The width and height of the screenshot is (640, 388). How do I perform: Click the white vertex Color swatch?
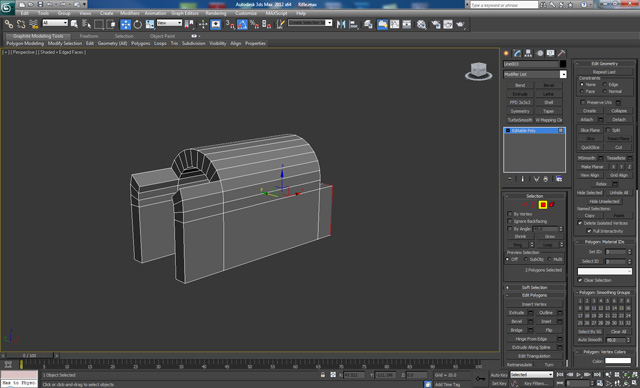618,361
